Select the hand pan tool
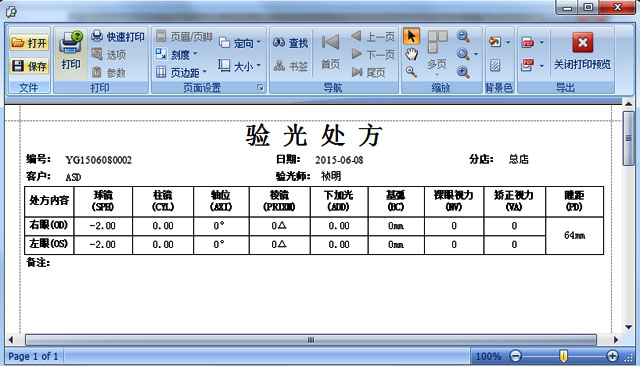Screen dimensions: 640x366 [x=411, y=54]
